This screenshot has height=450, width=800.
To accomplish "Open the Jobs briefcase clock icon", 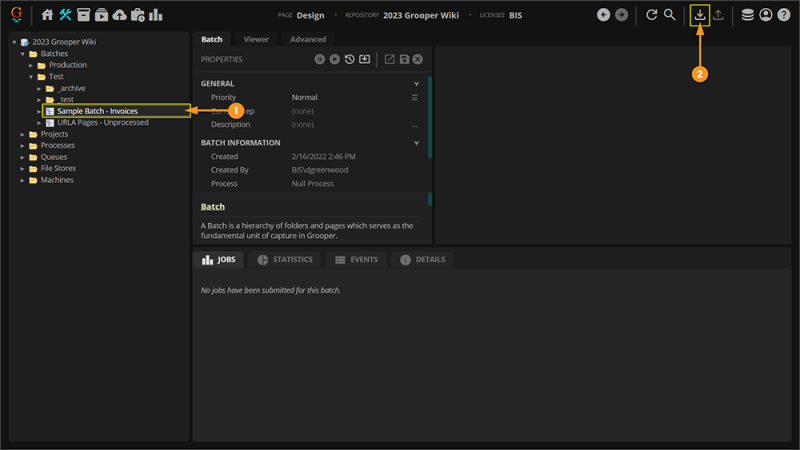I will coord(138,15).
